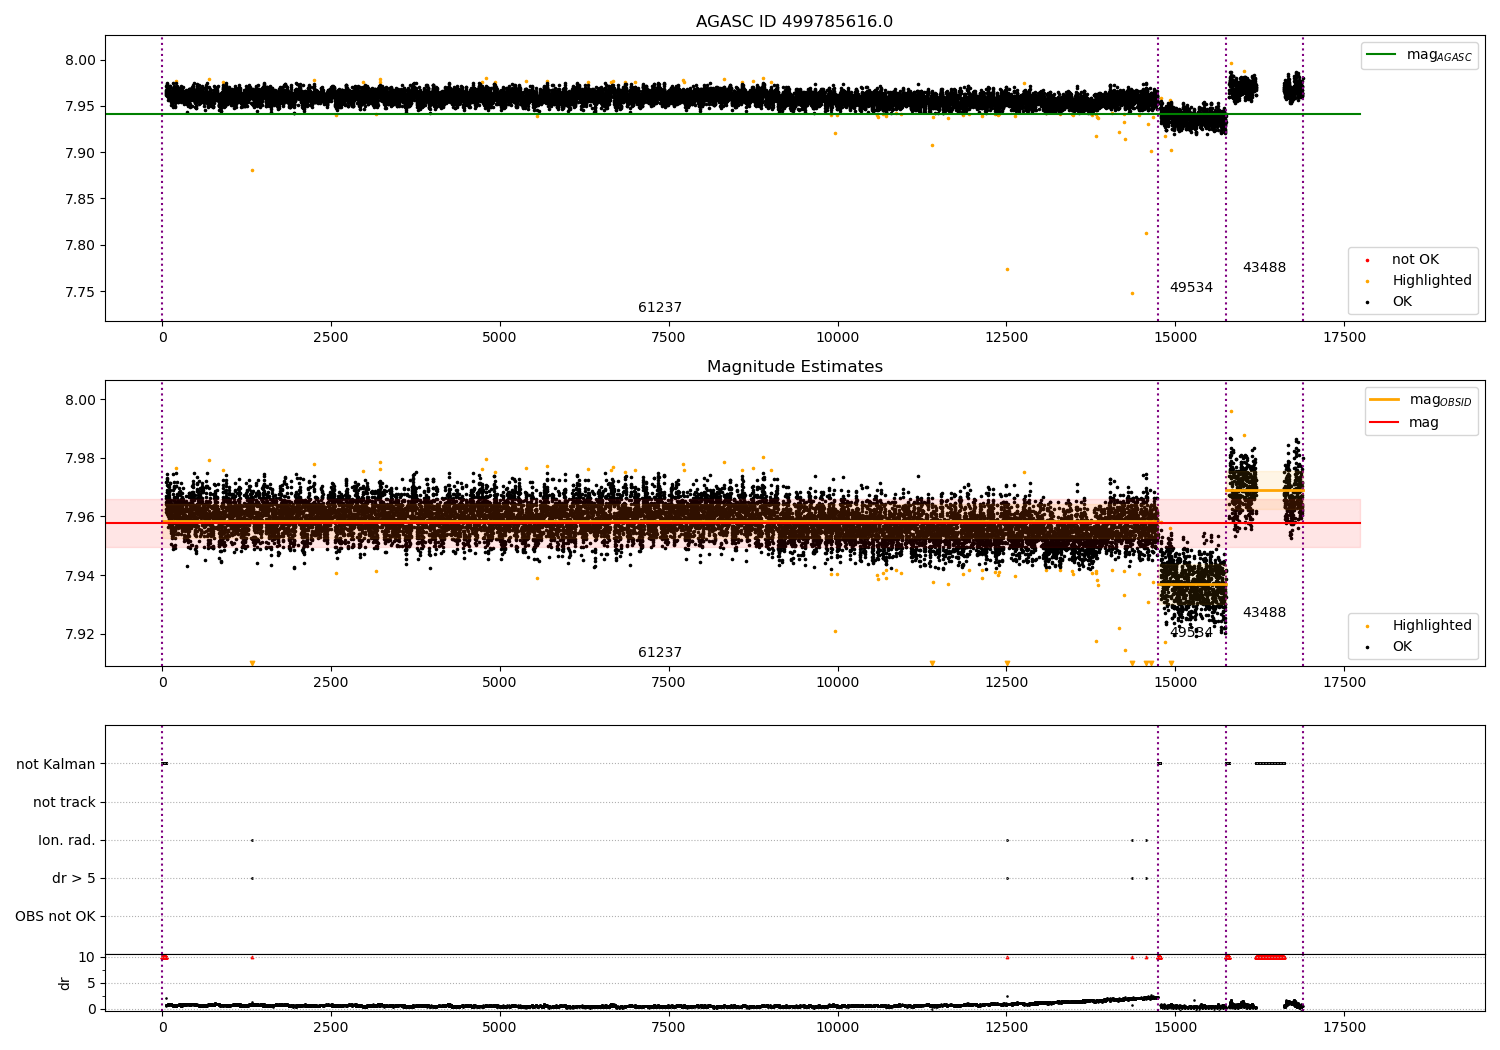The image size is (1500, 1050).
Task: Select 'Highlighted' in the middle plot legend
Action: [1432, 626]
